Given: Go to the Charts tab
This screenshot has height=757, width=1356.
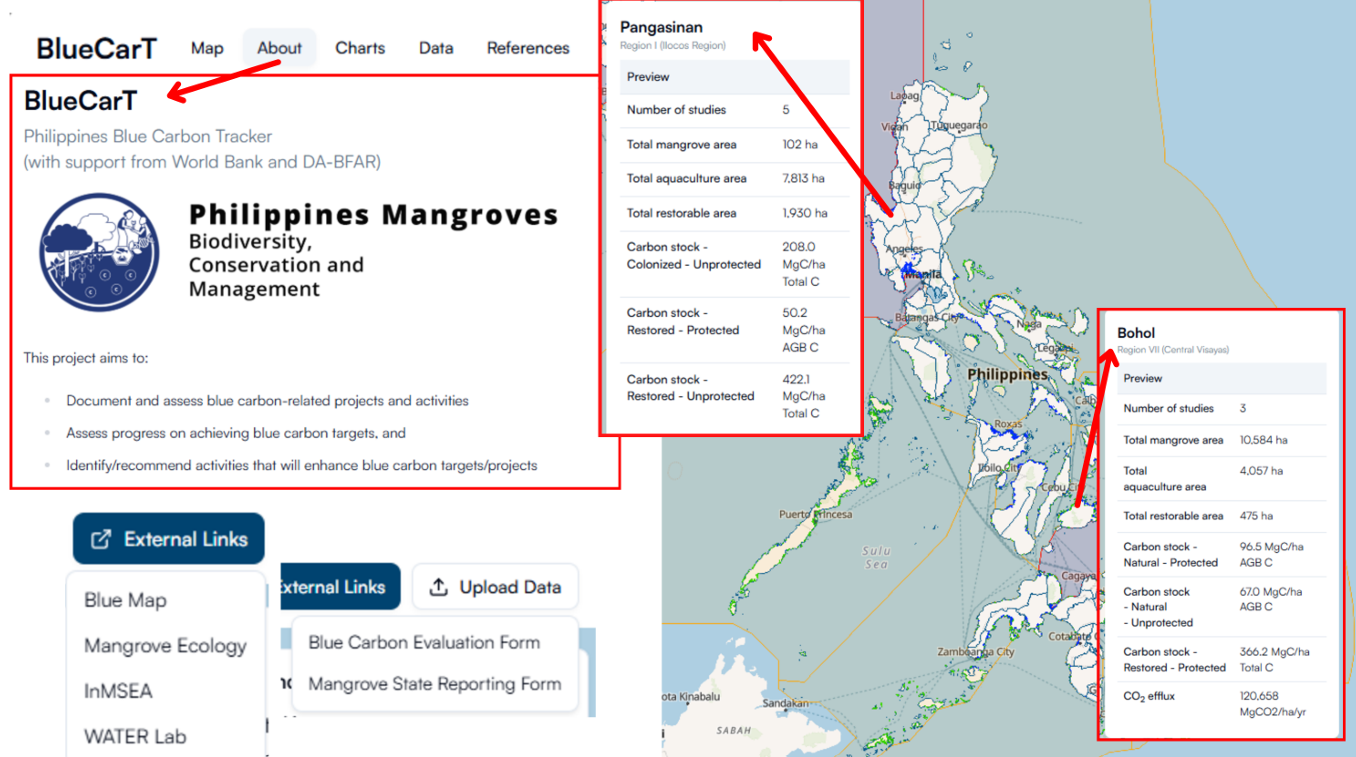Looking at the screenshot, I should pos(360,48).
